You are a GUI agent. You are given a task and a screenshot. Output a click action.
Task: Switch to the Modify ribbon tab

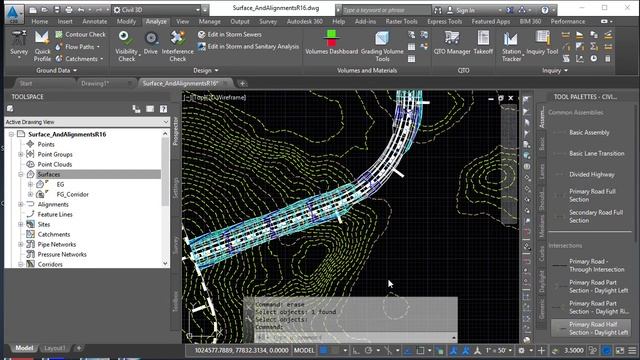tap(126, 22)
